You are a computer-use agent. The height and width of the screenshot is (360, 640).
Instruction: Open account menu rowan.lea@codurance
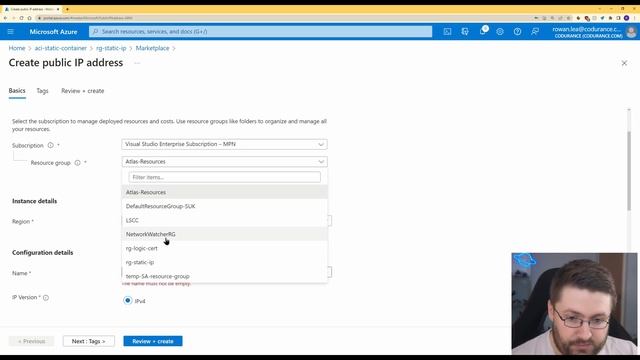coord(587,32)
